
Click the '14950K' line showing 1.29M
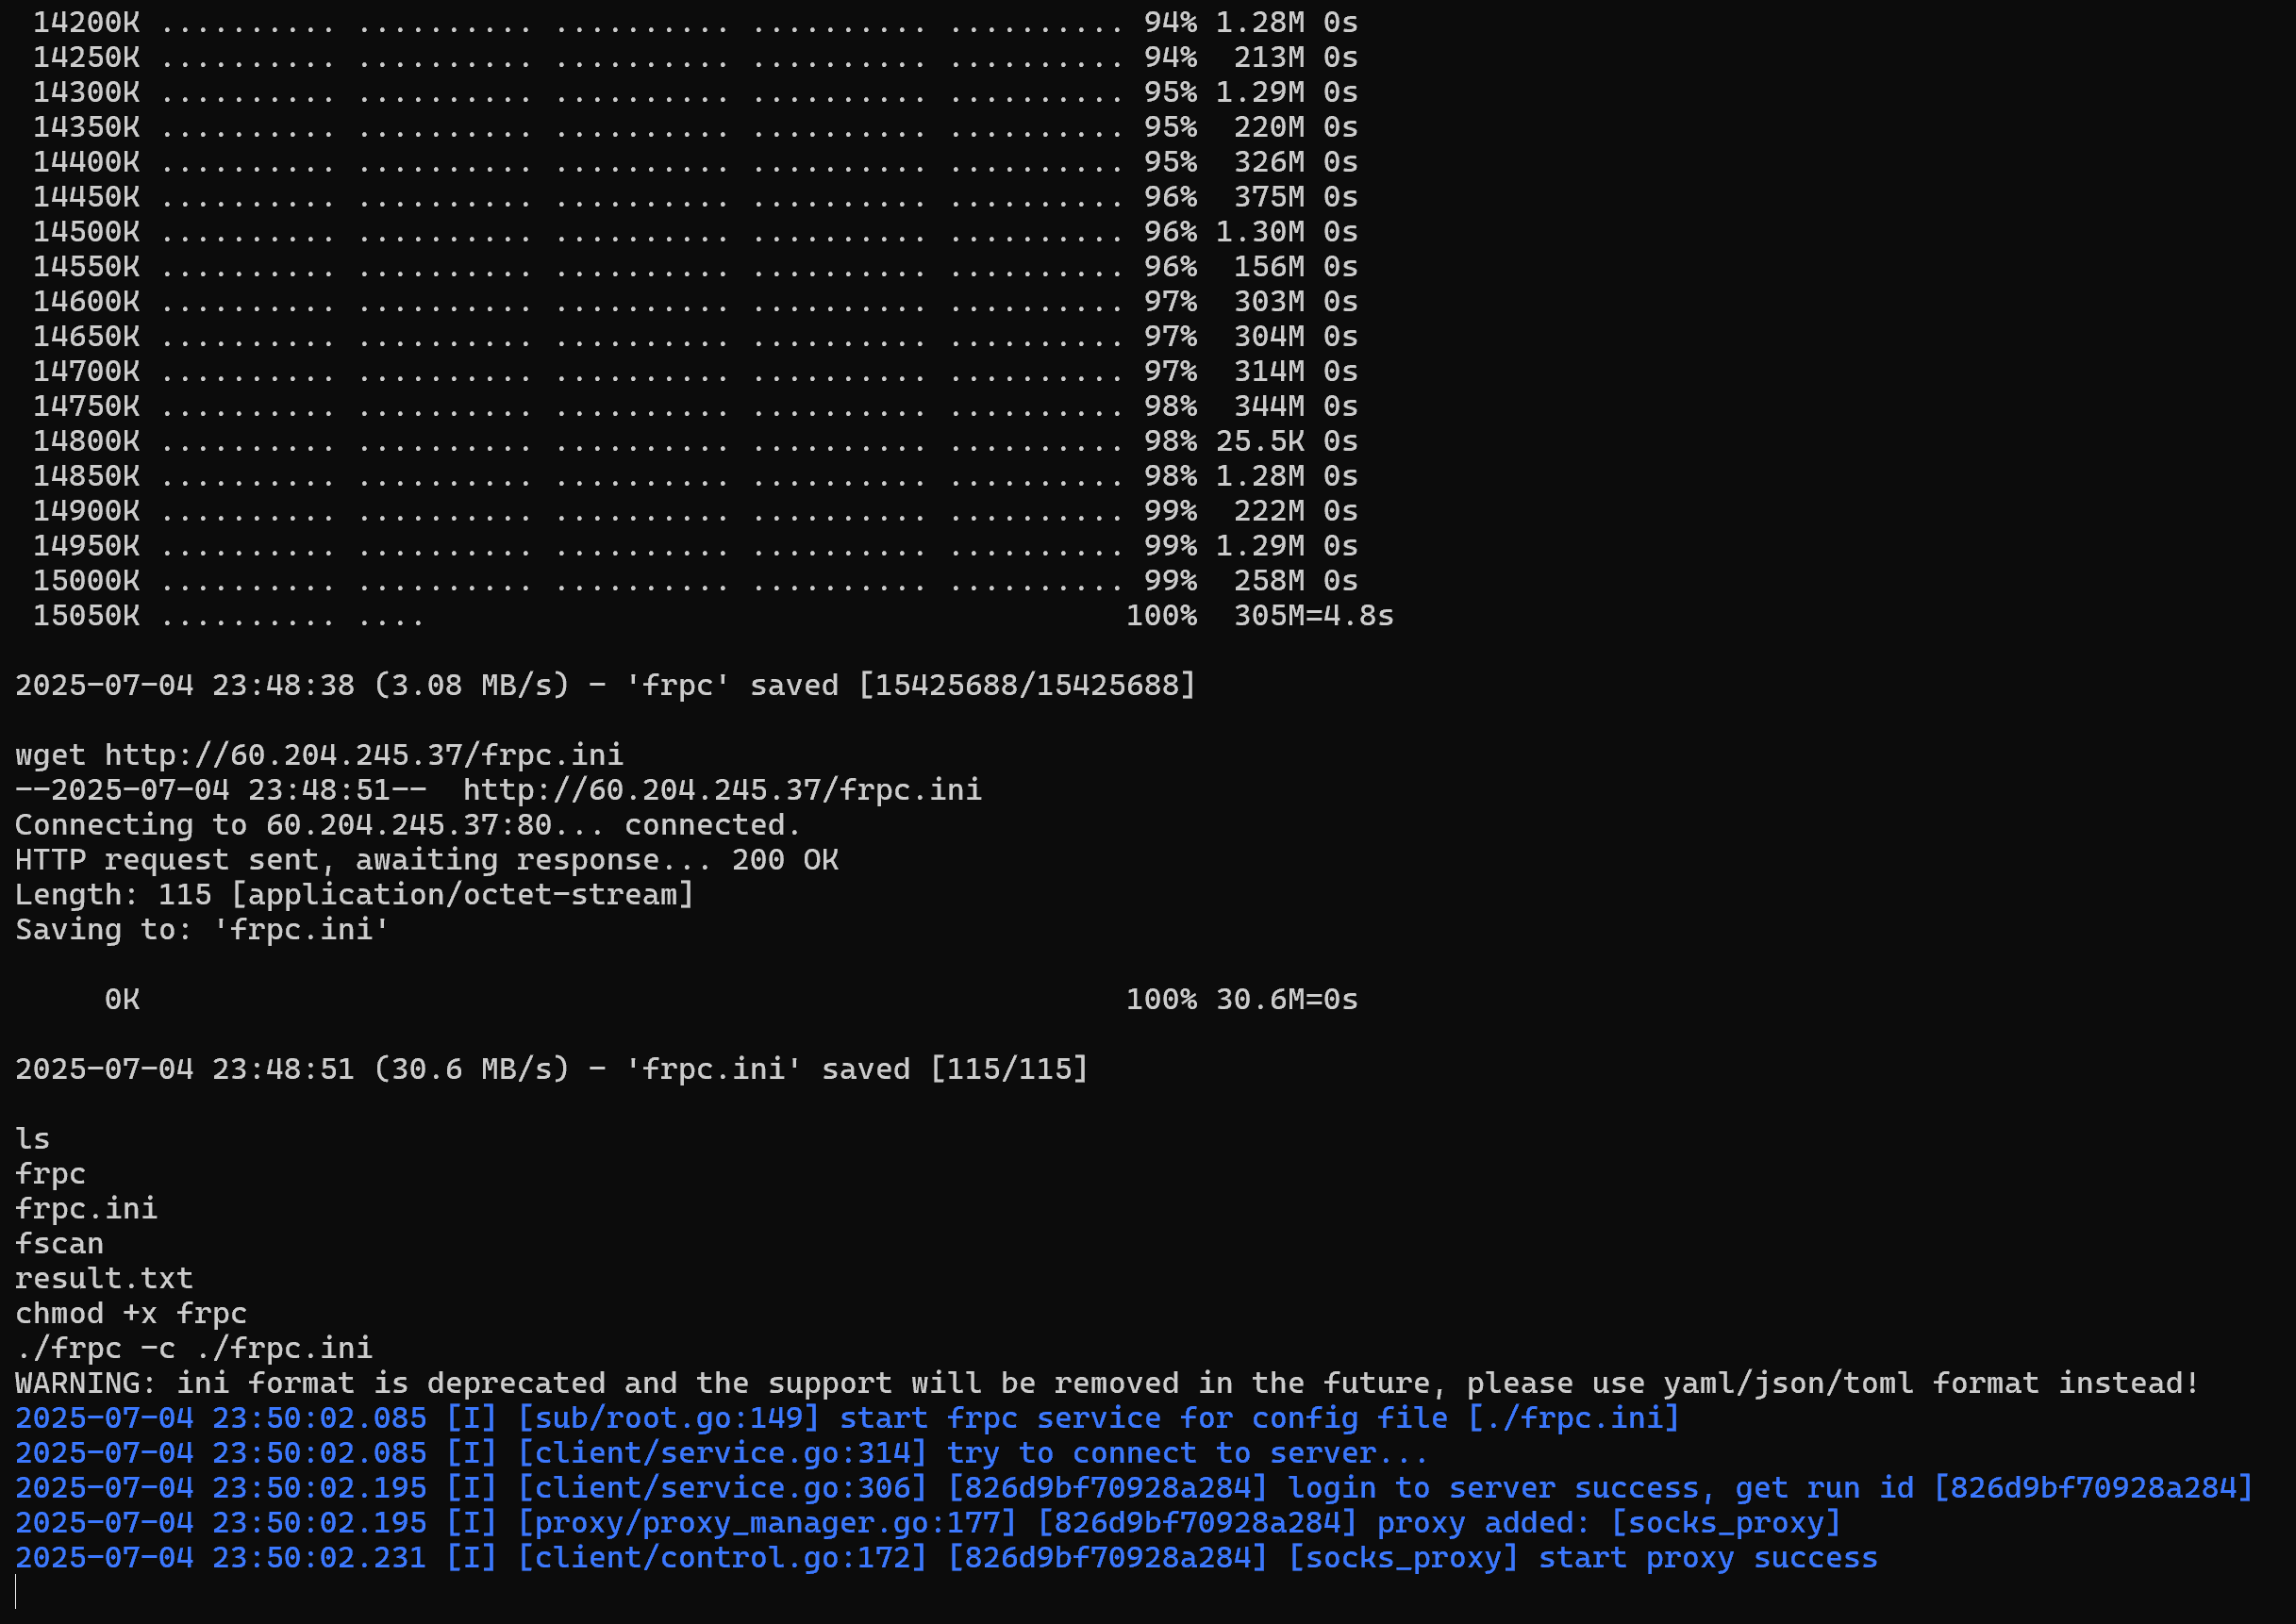695,546
